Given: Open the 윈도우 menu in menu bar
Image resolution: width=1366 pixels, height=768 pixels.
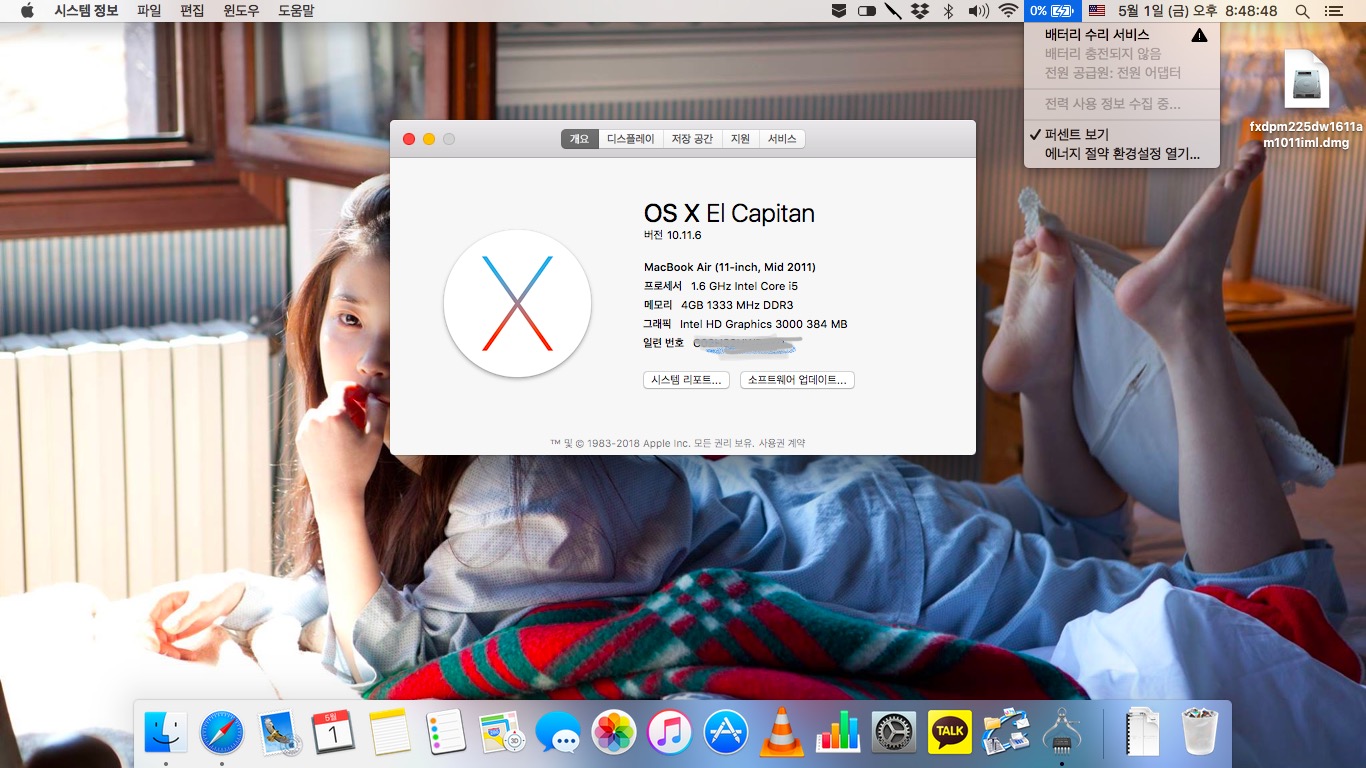Looking at the screenshot, I should [241, 11].
